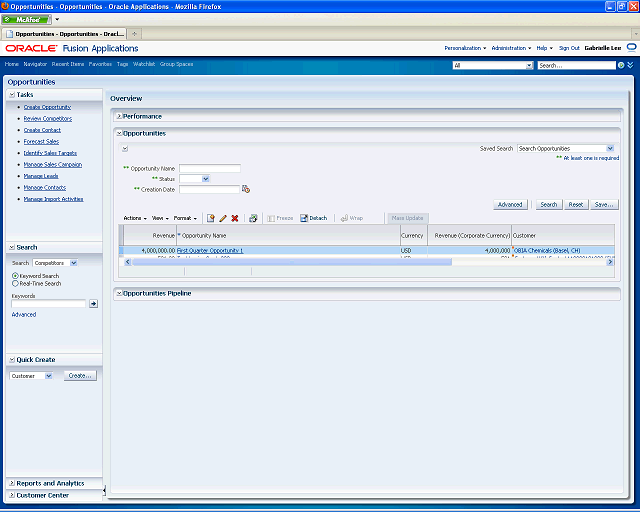Image resolution: width=640 pixels, height=512 pixels.
Task: Select the Real-Time Search radio button
Action: (15, 283)
